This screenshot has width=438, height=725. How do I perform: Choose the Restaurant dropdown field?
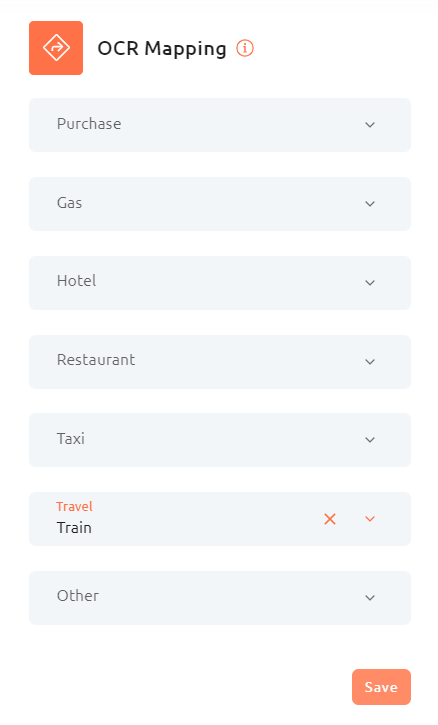(x=220, y=362)
